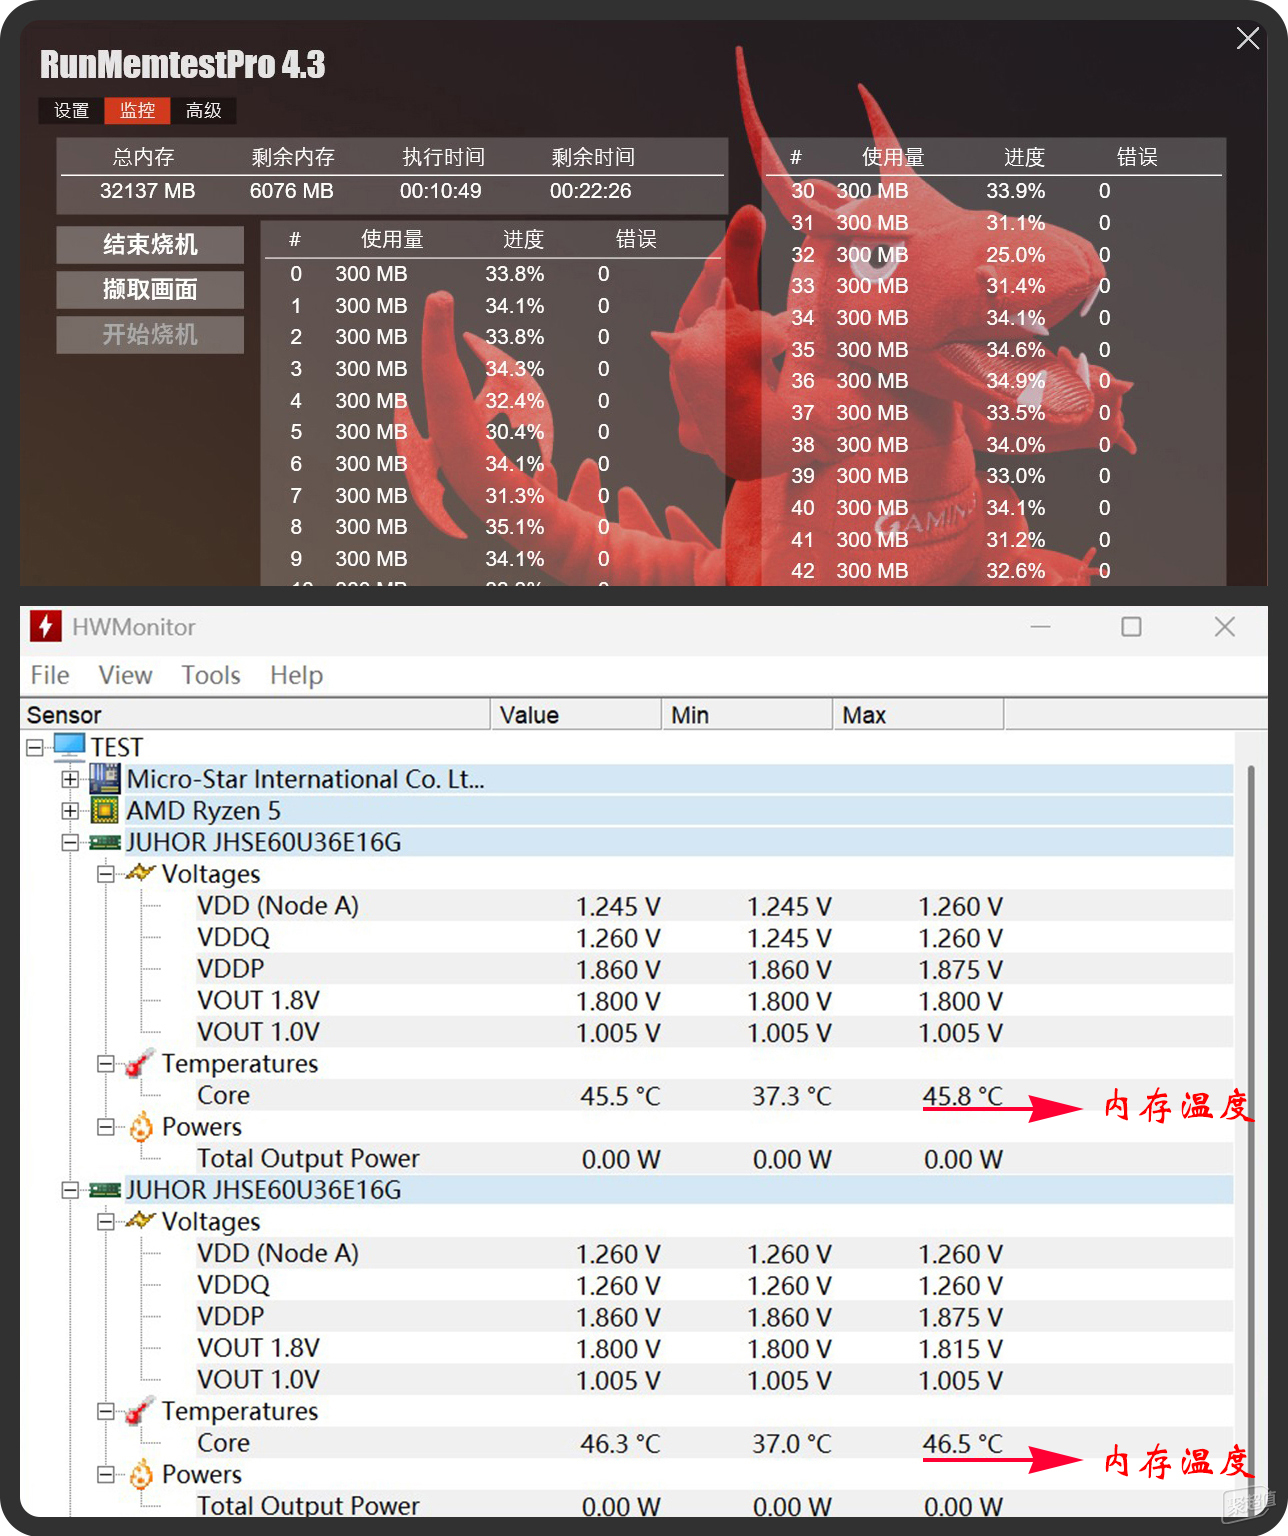Click the first Temperatures thermometer icon
This screenshot has height=1536, width=1288.
coord(140,1063)
